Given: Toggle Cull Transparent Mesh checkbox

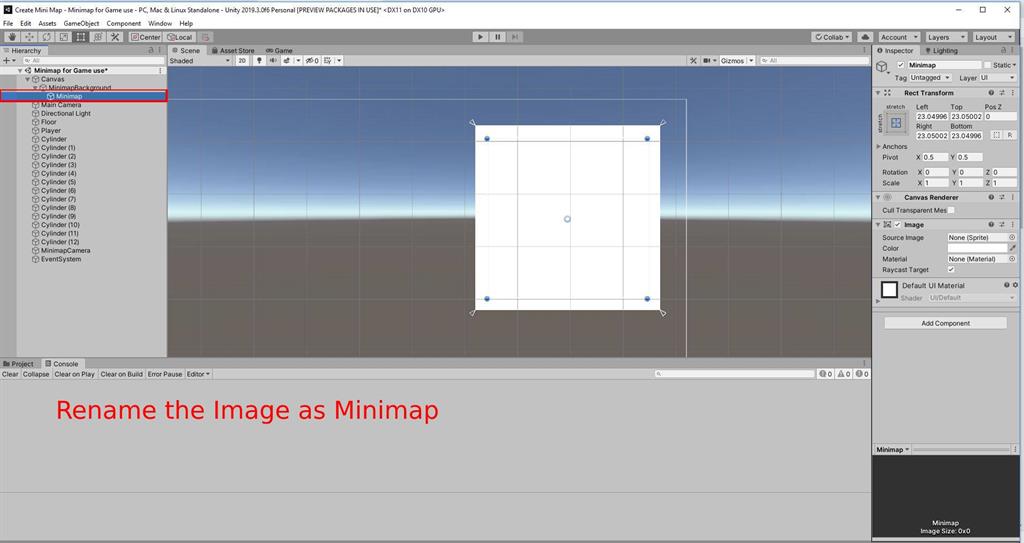Looking at the screenshot, I should point(951,210).
